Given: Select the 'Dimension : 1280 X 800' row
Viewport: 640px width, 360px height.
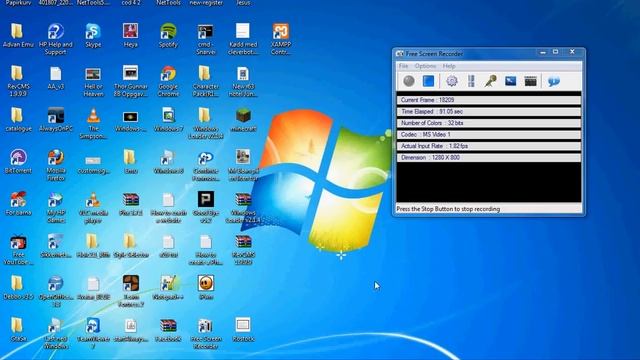Looking at the screenshot, I should 489,157.
